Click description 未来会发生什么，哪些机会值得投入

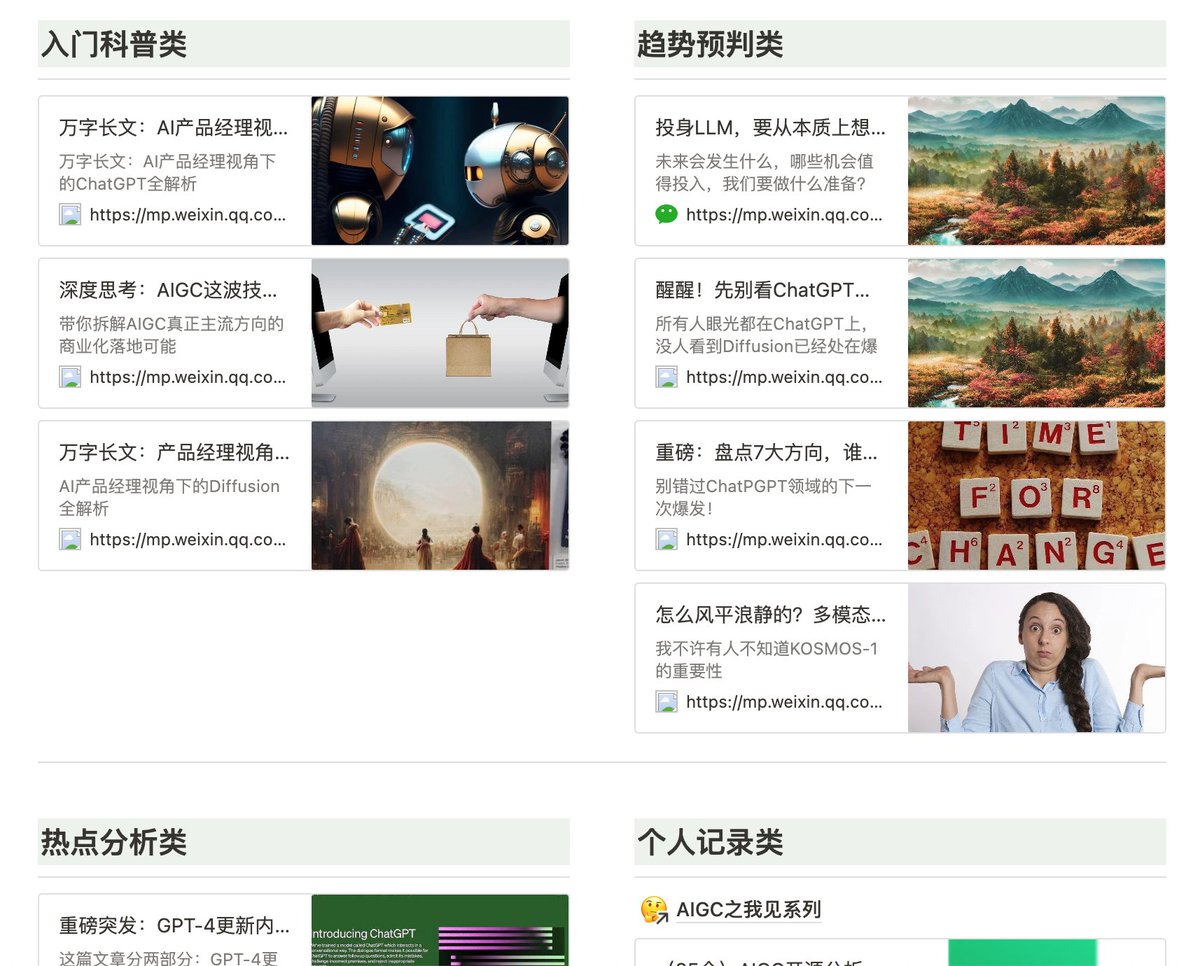764,172
